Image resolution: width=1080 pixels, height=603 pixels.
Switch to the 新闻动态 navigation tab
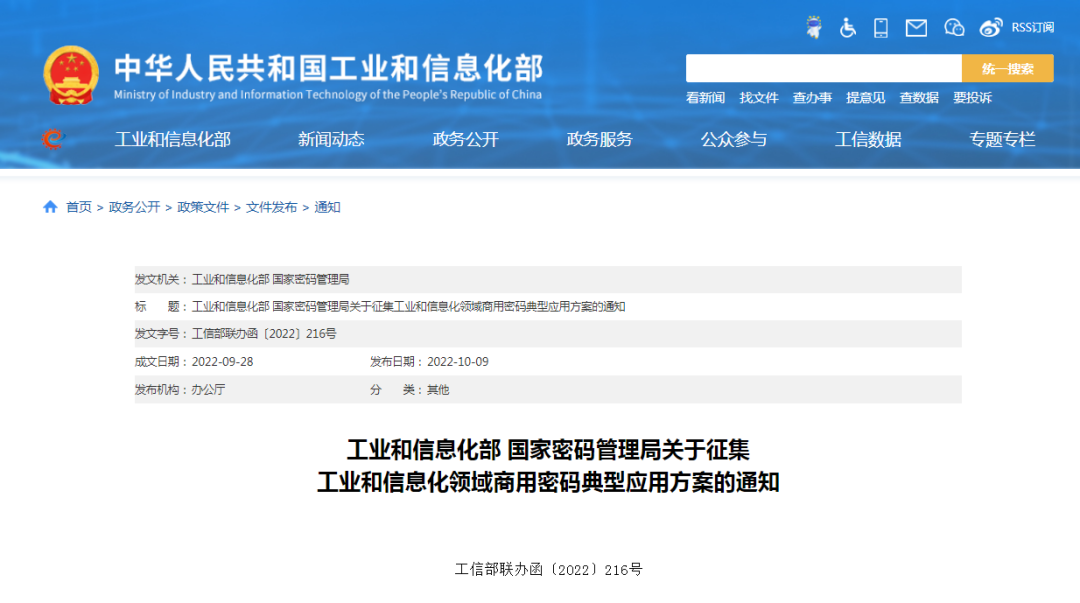pyautogui.click(x=330, y=139)
